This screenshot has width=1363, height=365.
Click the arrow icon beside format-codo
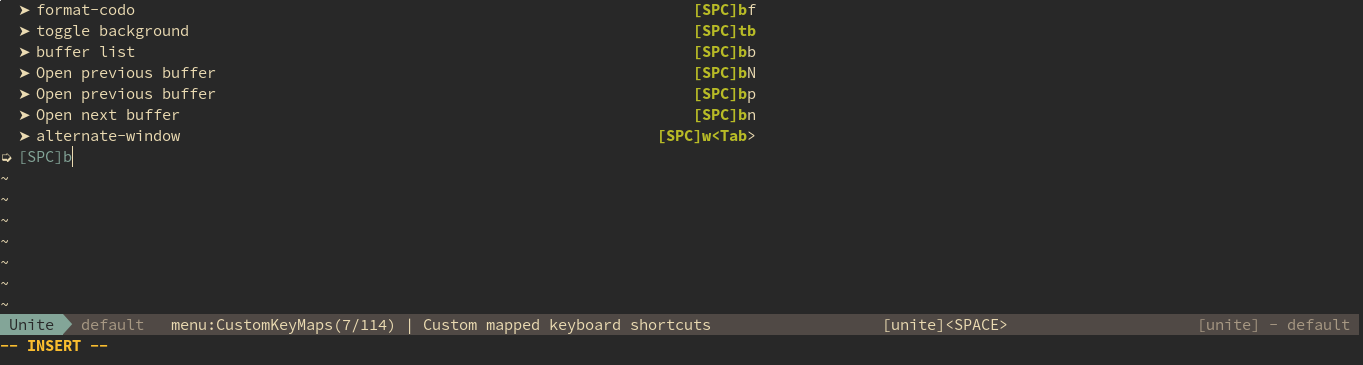pos(24,10)
